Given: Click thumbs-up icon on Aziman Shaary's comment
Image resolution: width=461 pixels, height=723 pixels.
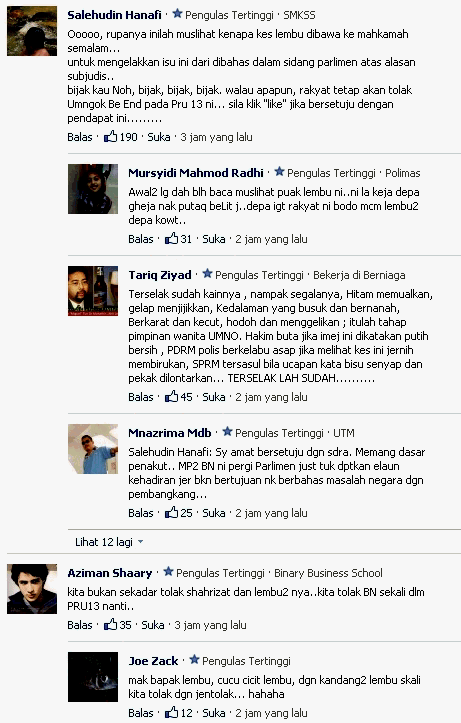Looking at the screenshot, I should tap(111, 624).
